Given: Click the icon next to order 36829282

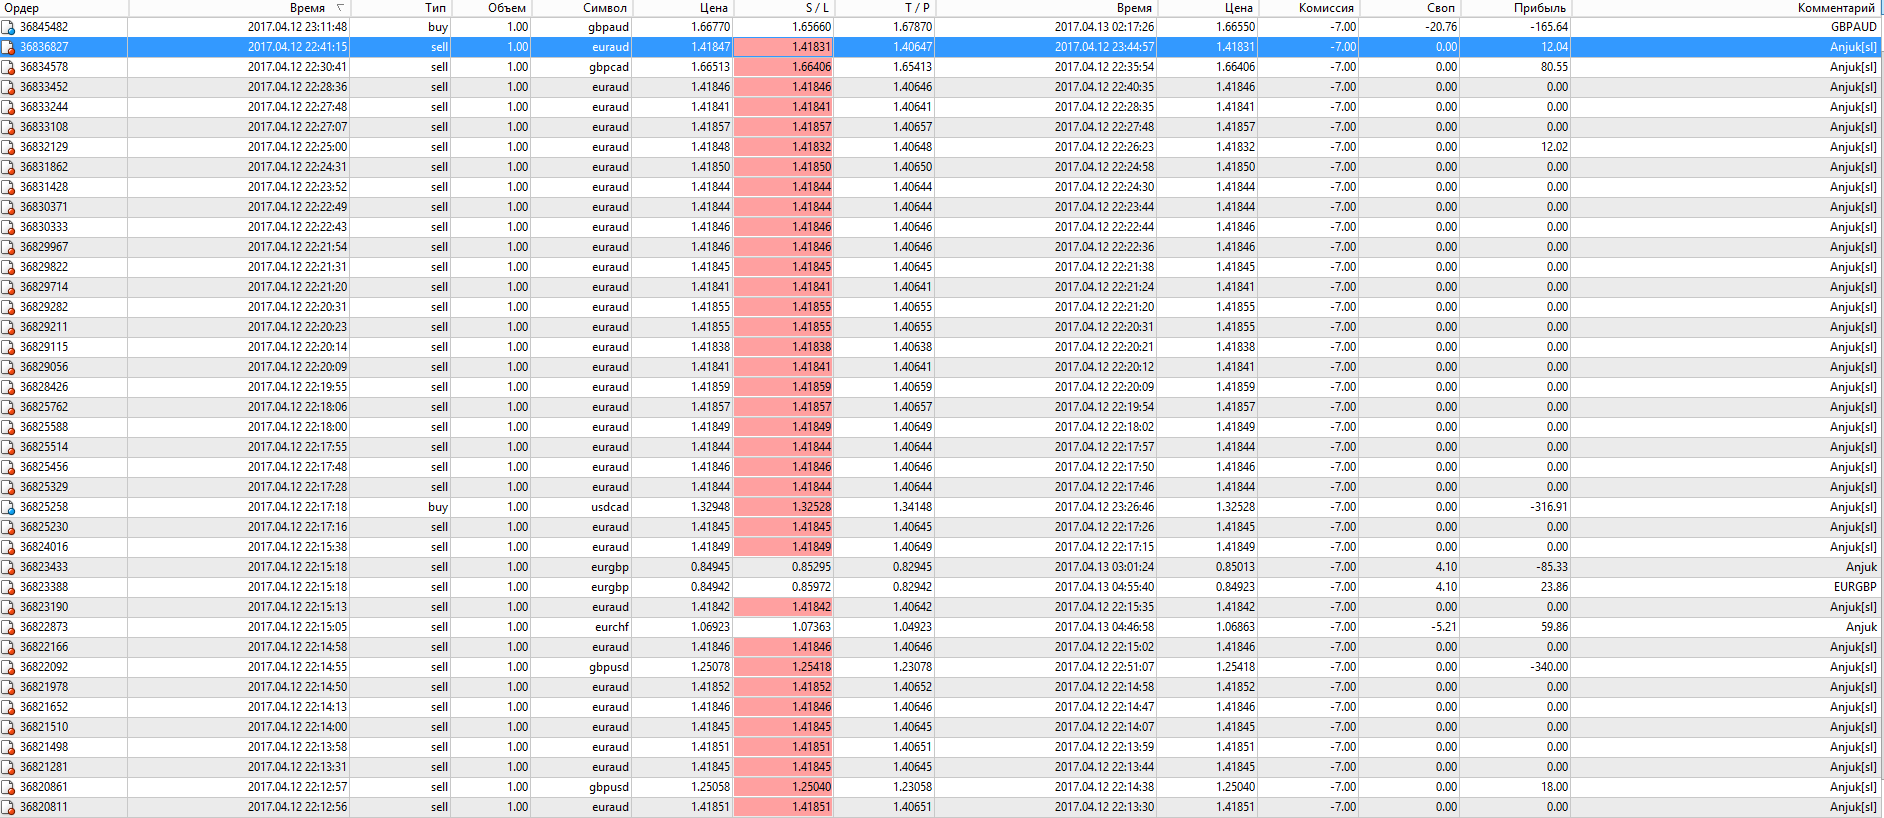Looking at the screenshot, I should (x=8, y=307).
